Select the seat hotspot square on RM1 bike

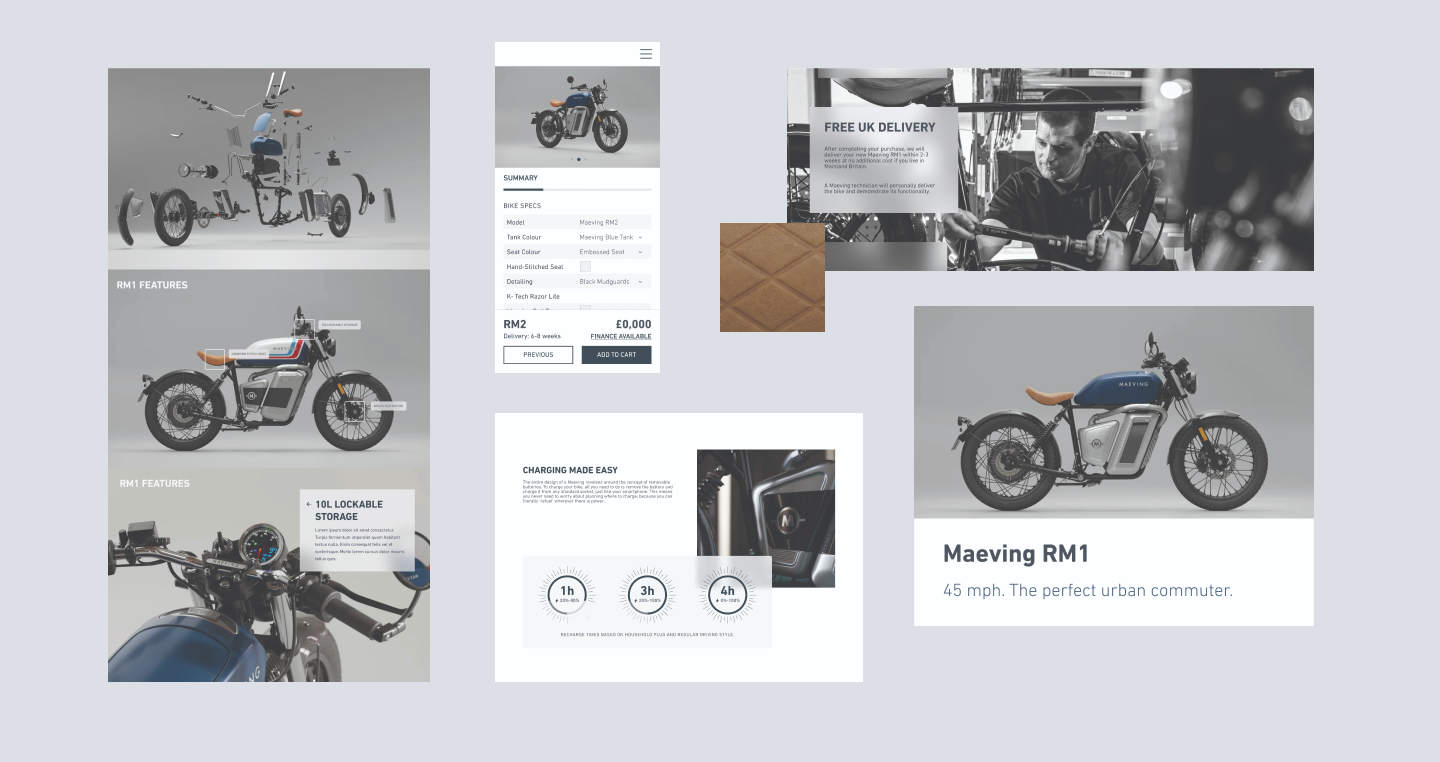(215, 359)
